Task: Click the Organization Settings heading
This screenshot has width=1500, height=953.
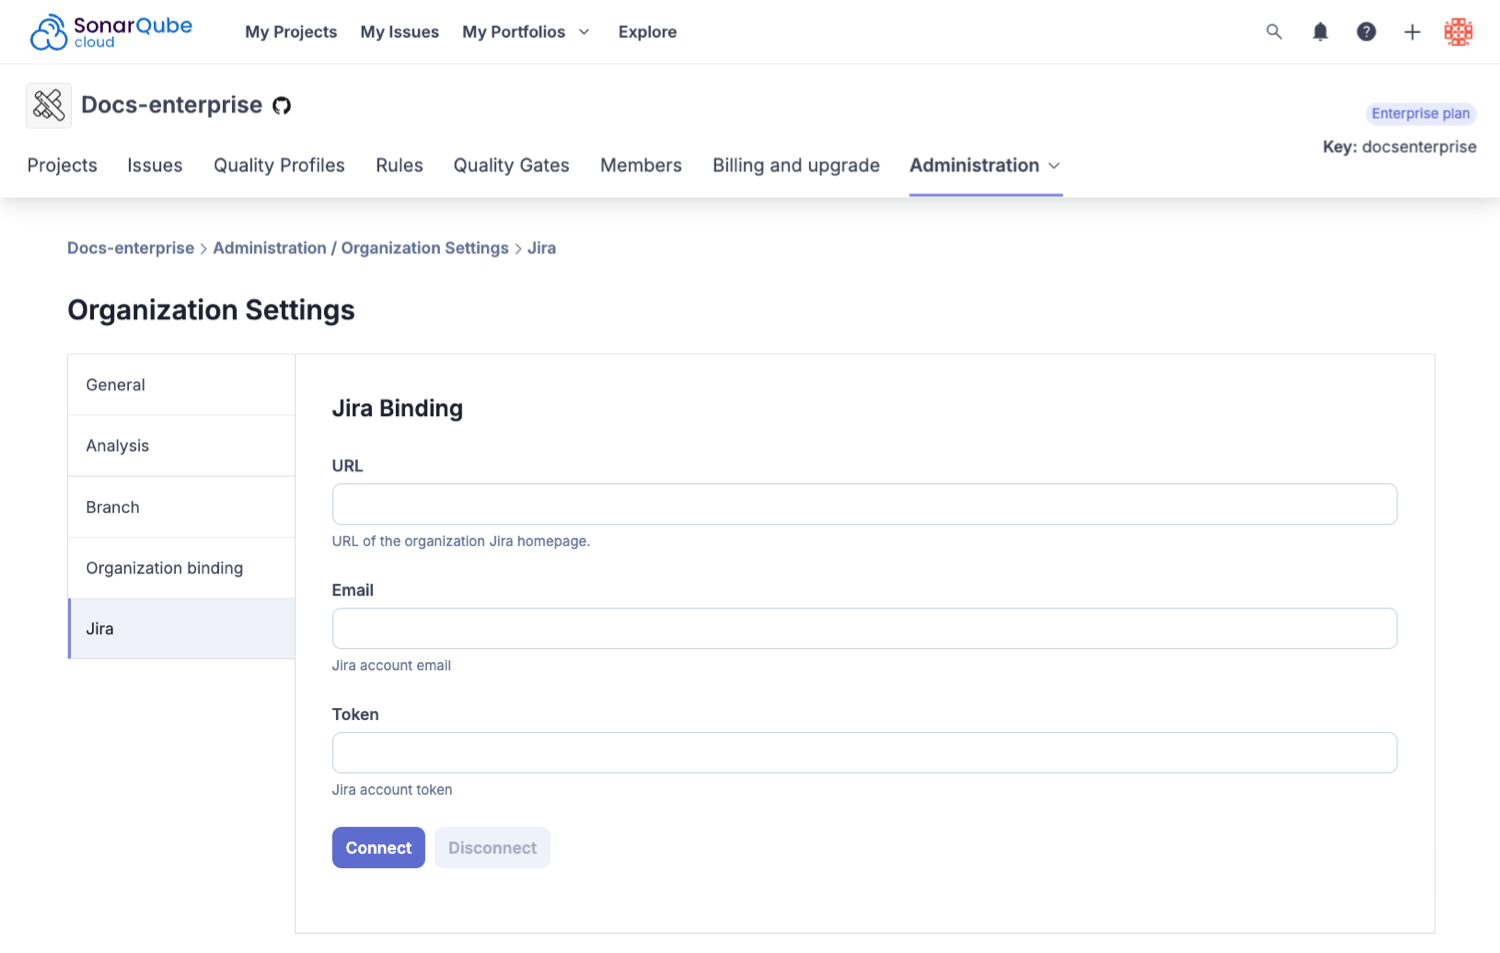Action: click(211, 310)
